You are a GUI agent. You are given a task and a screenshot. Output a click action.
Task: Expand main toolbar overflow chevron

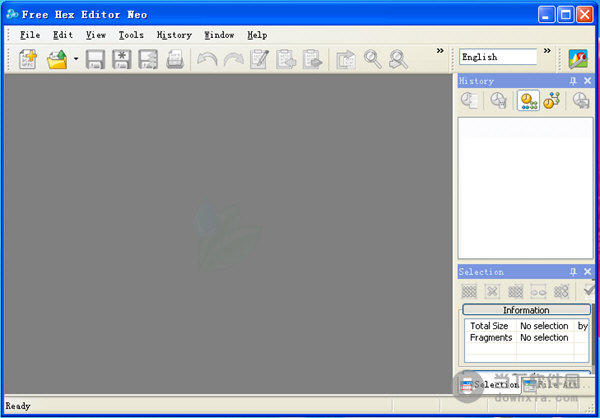coord(440,52)
